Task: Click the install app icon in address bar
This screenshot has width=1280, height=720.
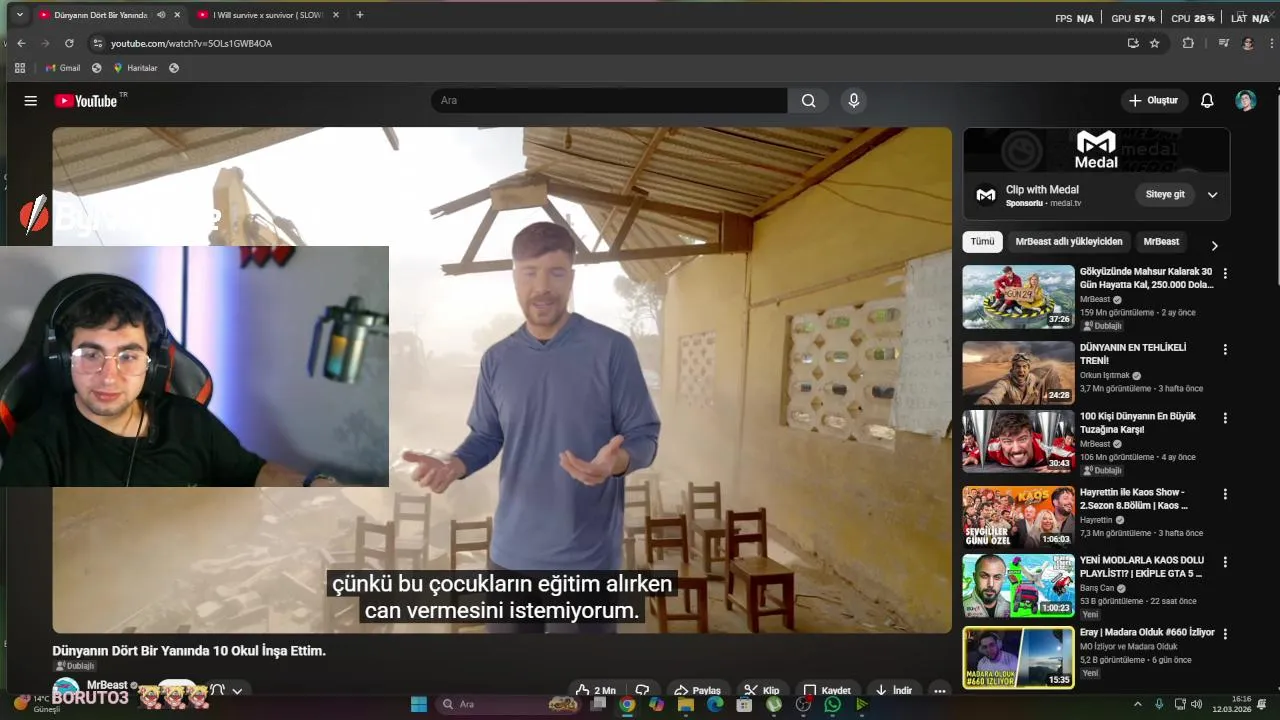Action: [x=1132, y=43]
